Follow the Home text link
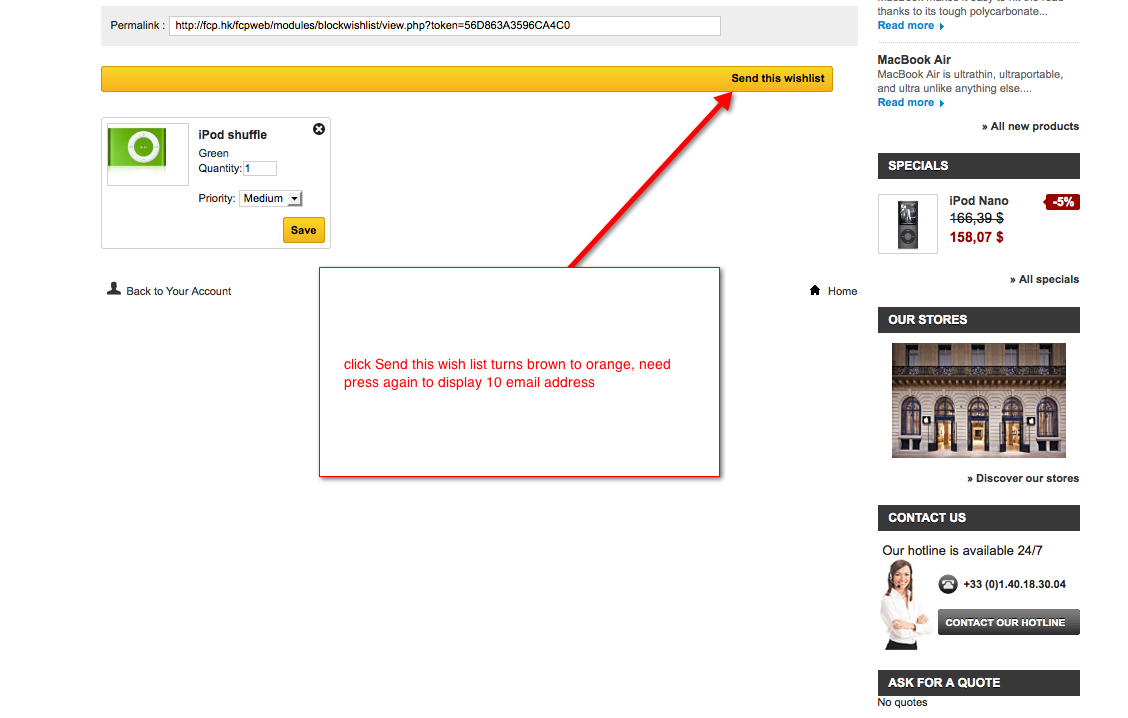This screenshot has width=1128, height=718. 842,291
